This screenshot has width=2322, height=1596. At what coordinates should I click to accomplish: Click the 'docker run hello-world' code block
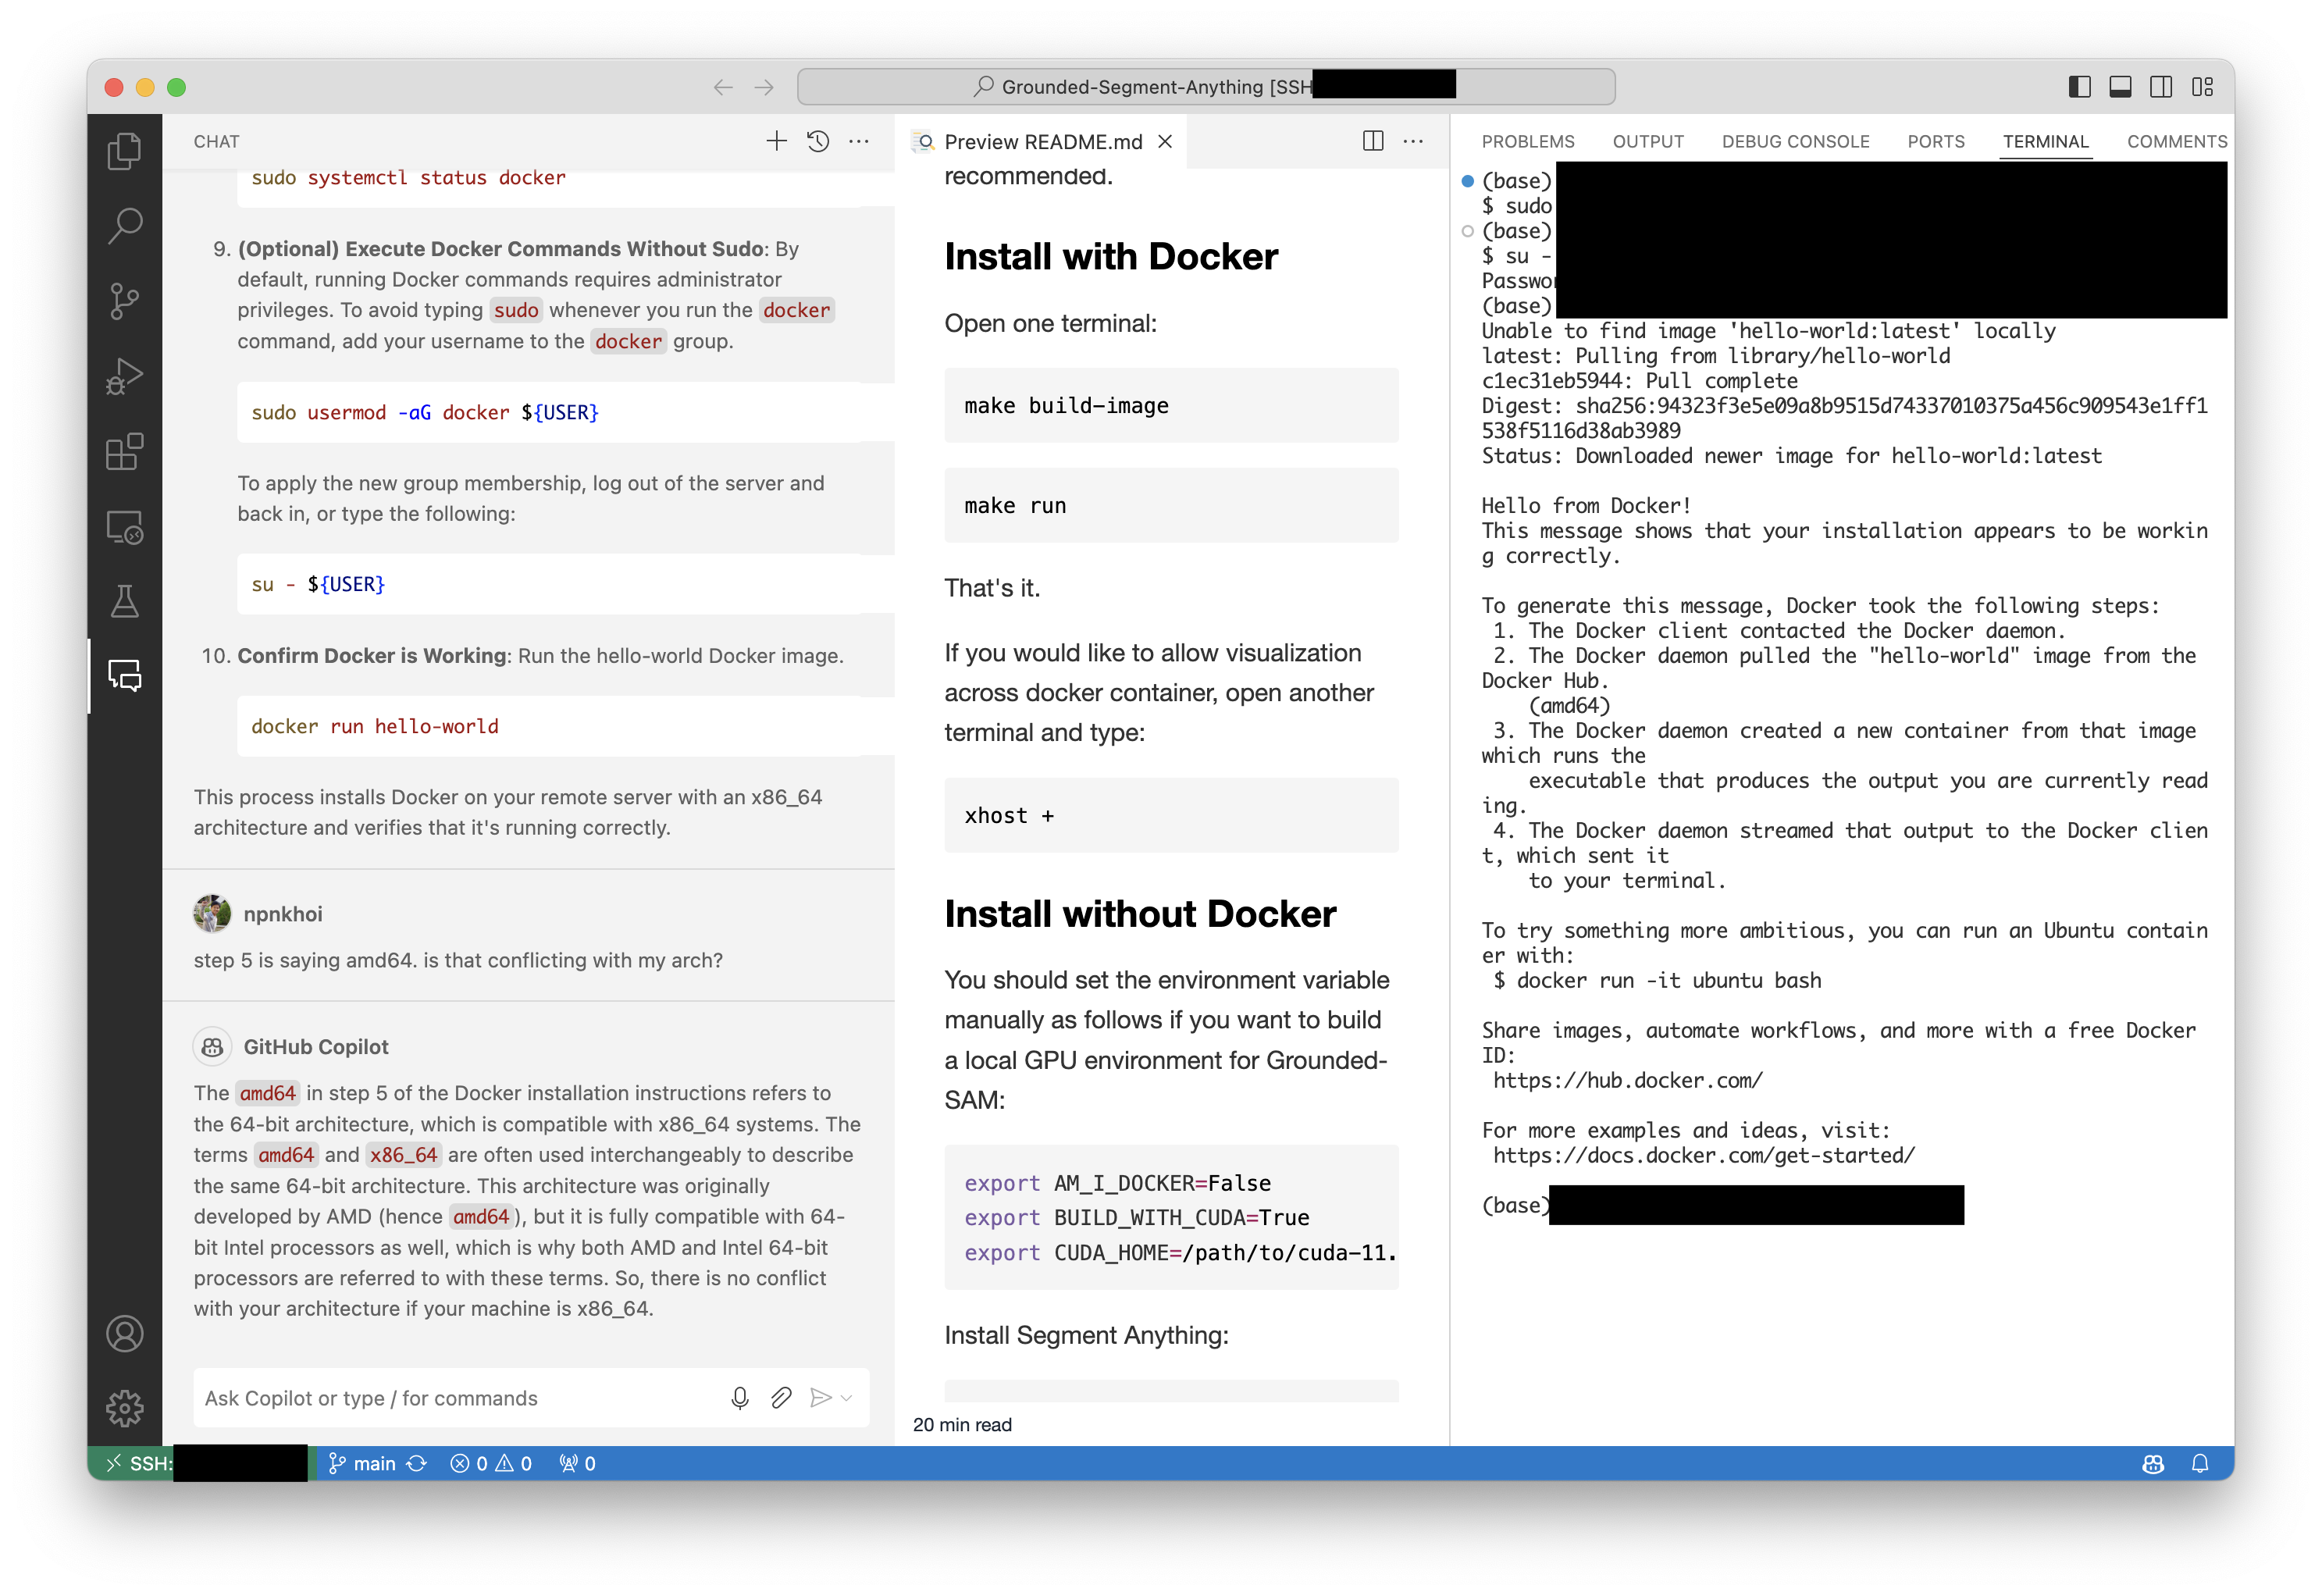[x=565, y=725]
